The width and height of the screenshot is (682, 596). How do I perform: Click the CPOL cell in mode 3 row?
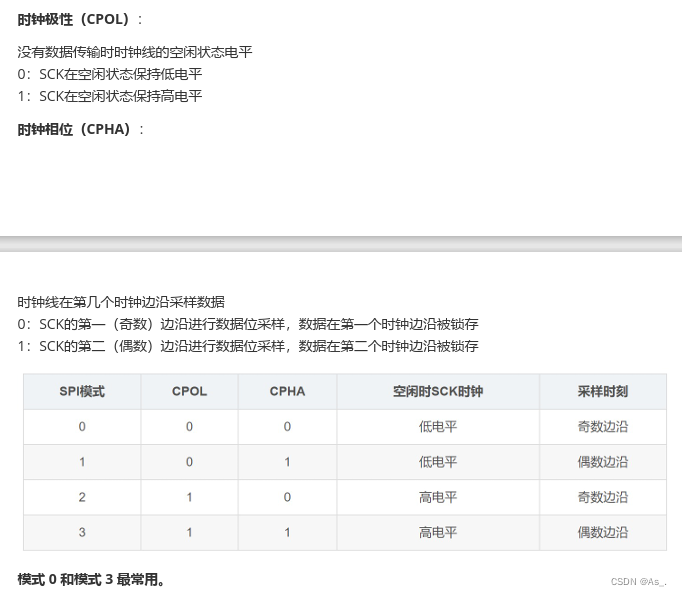189,532
